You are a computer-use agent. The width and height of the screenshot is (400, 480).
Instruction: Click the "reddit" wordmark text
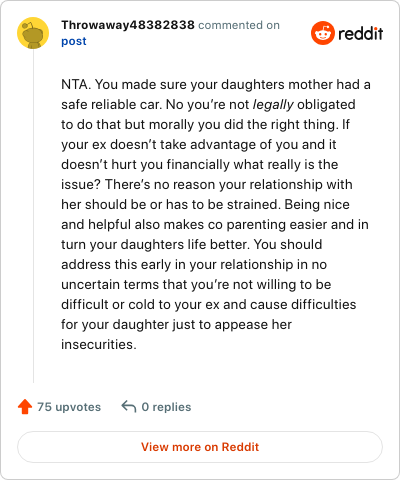pyautogui.click(x=361, y=33)
